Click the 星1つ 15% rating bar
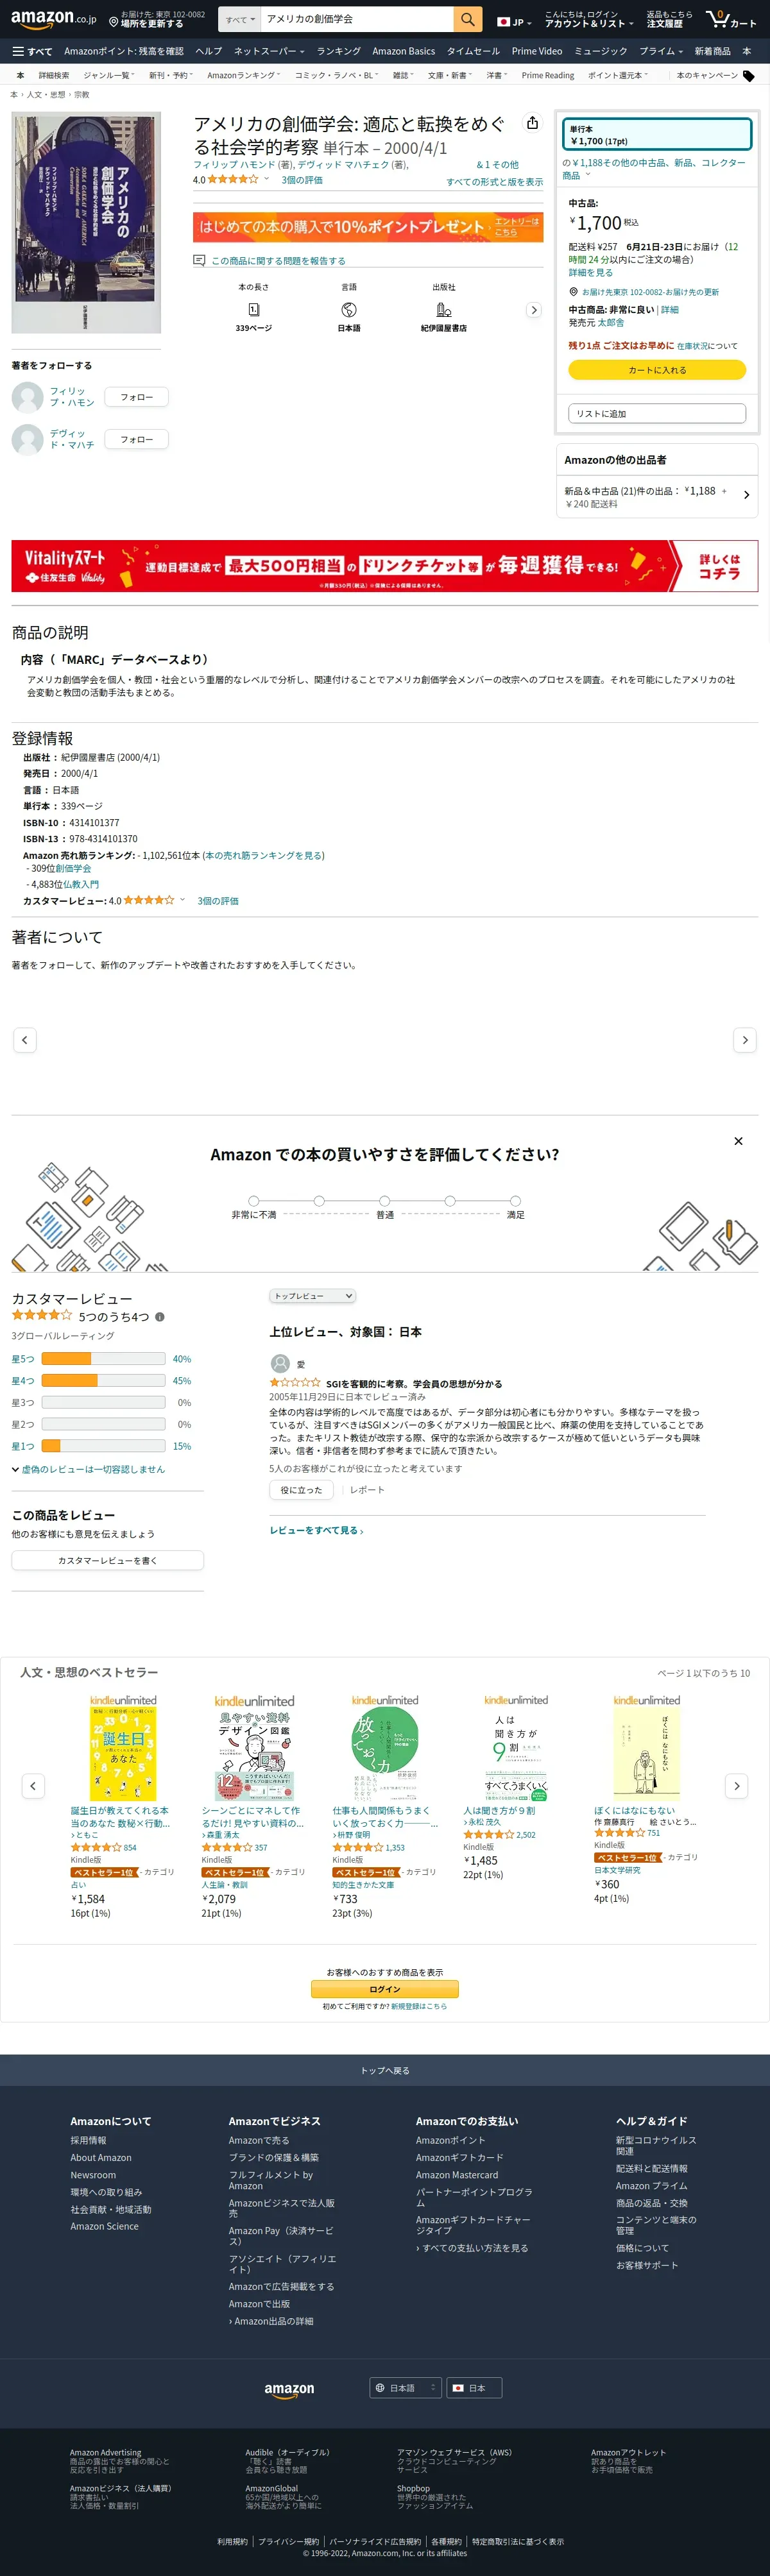770x2576 pixels. 103,1446
